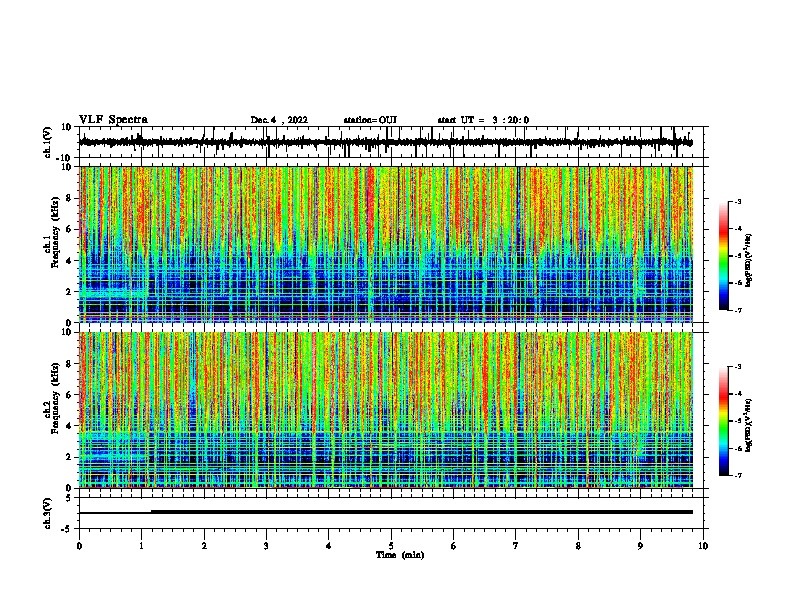Click the "-3" tick on ch.1 color bar
The height and width of the screenshot is (612, 792).
738,201
